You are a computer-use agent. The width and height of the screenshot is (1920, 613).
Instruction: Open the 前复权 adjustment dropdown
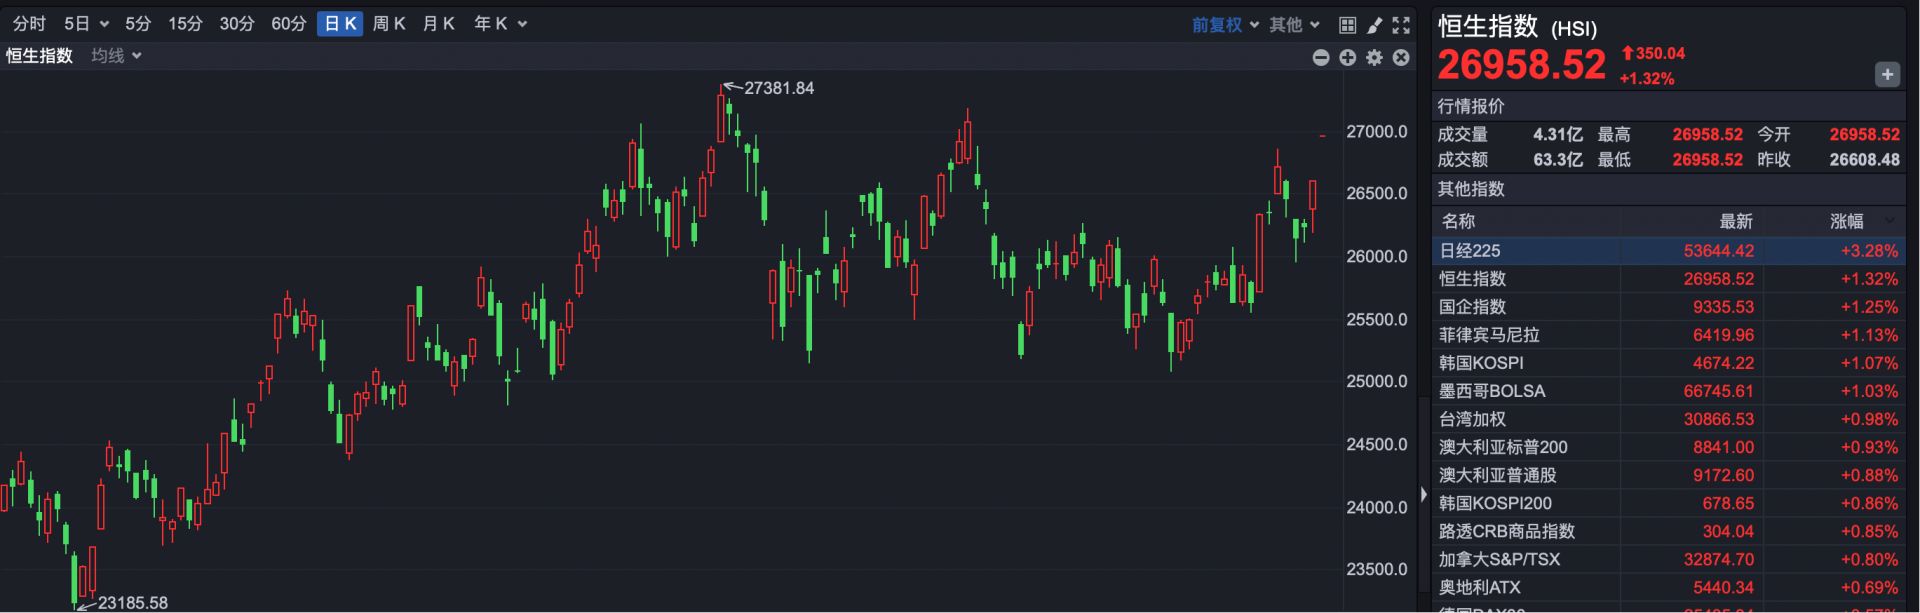(1225, 24)
